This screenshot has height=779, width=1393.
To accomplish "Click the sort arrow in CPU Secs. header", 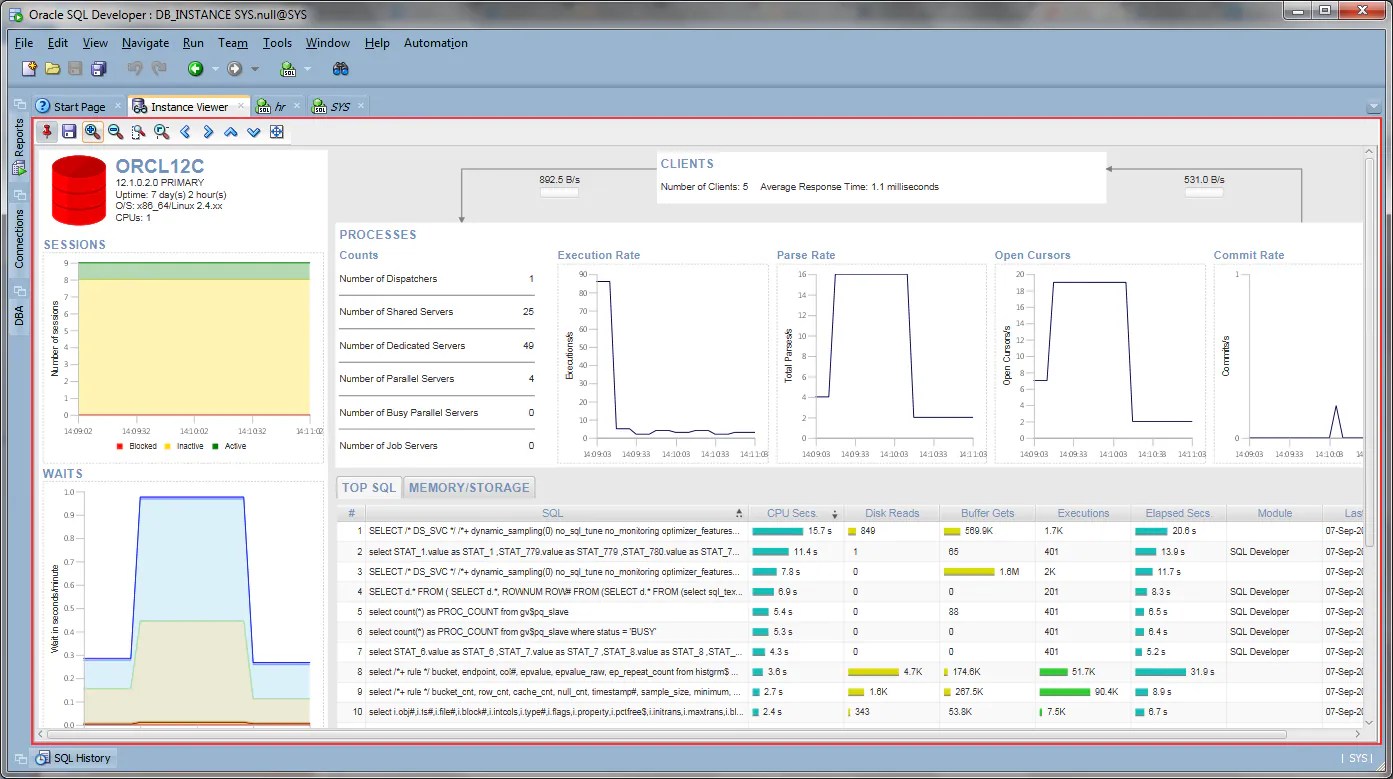I will point(834,513).
